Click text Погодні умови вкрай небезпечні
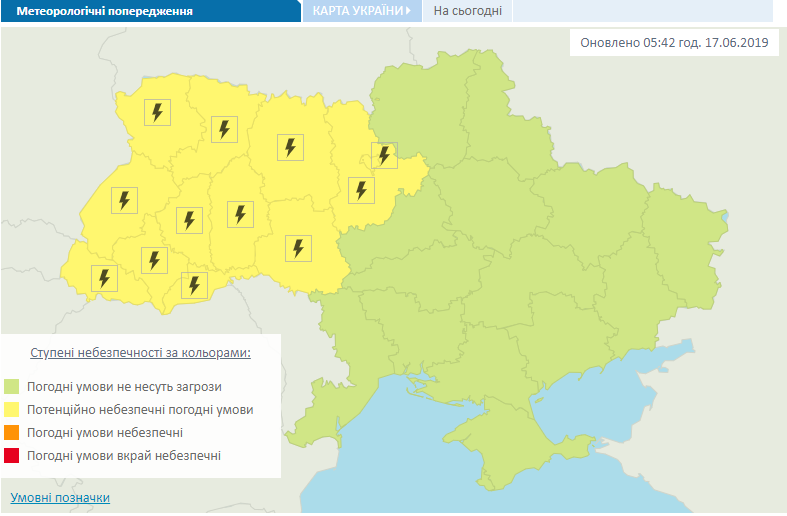Viewport: 787px width, 516px height. 124,456
